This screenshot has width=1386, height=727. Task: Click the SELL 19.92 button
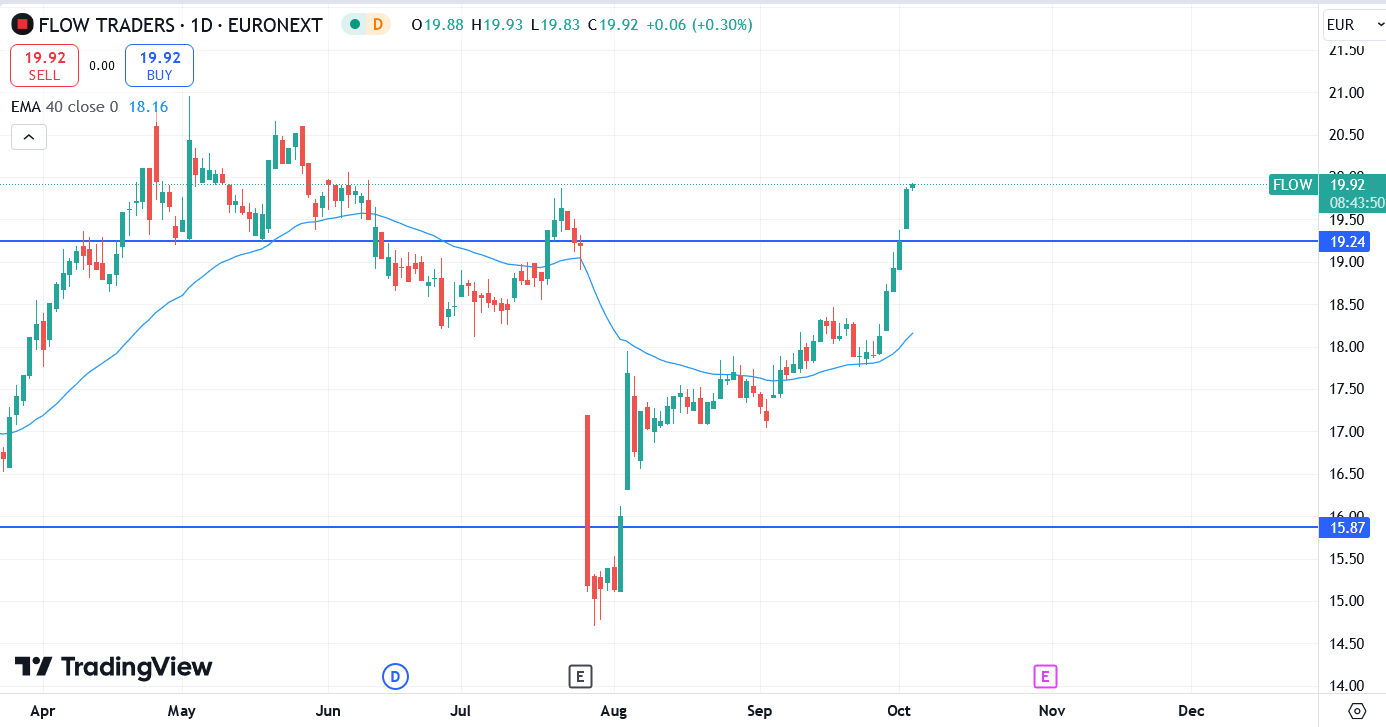click(44, 65)
